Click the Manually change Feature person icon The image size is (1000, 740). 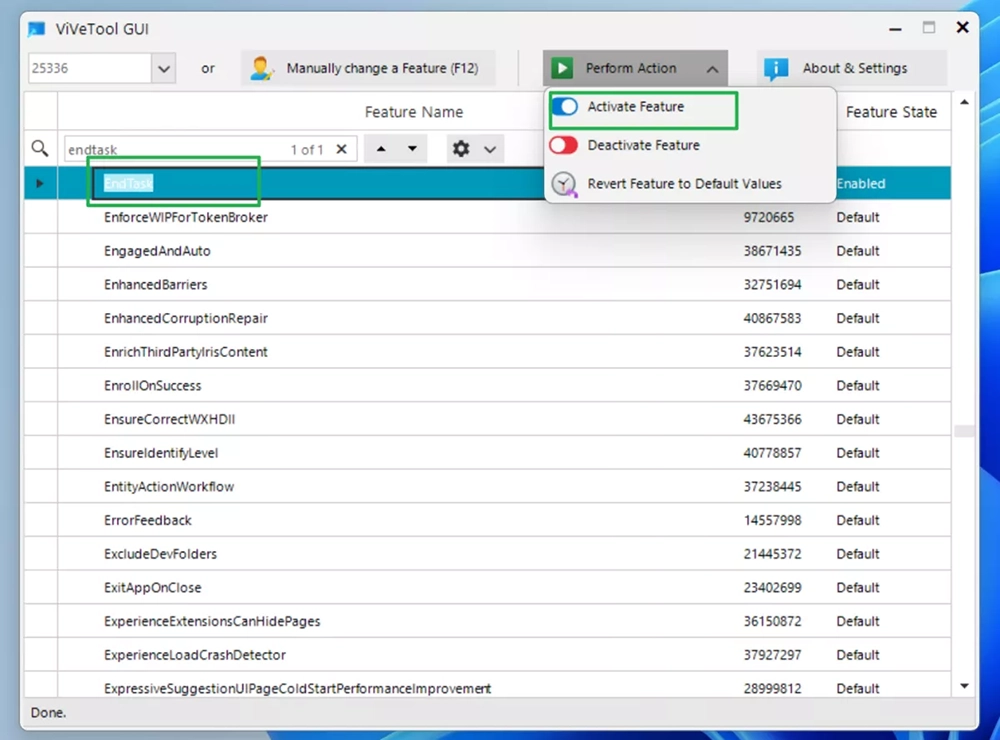(262, 69)
